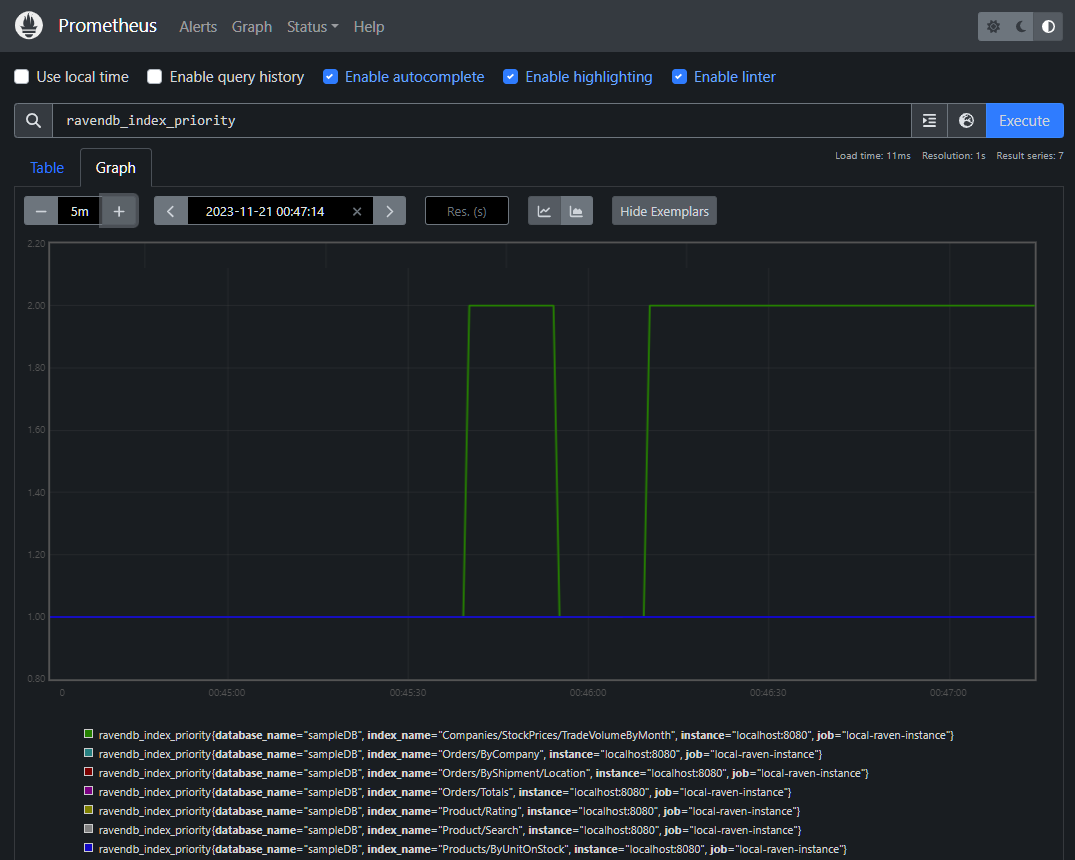Go to the Graph nav link

[x=252, y=27]
